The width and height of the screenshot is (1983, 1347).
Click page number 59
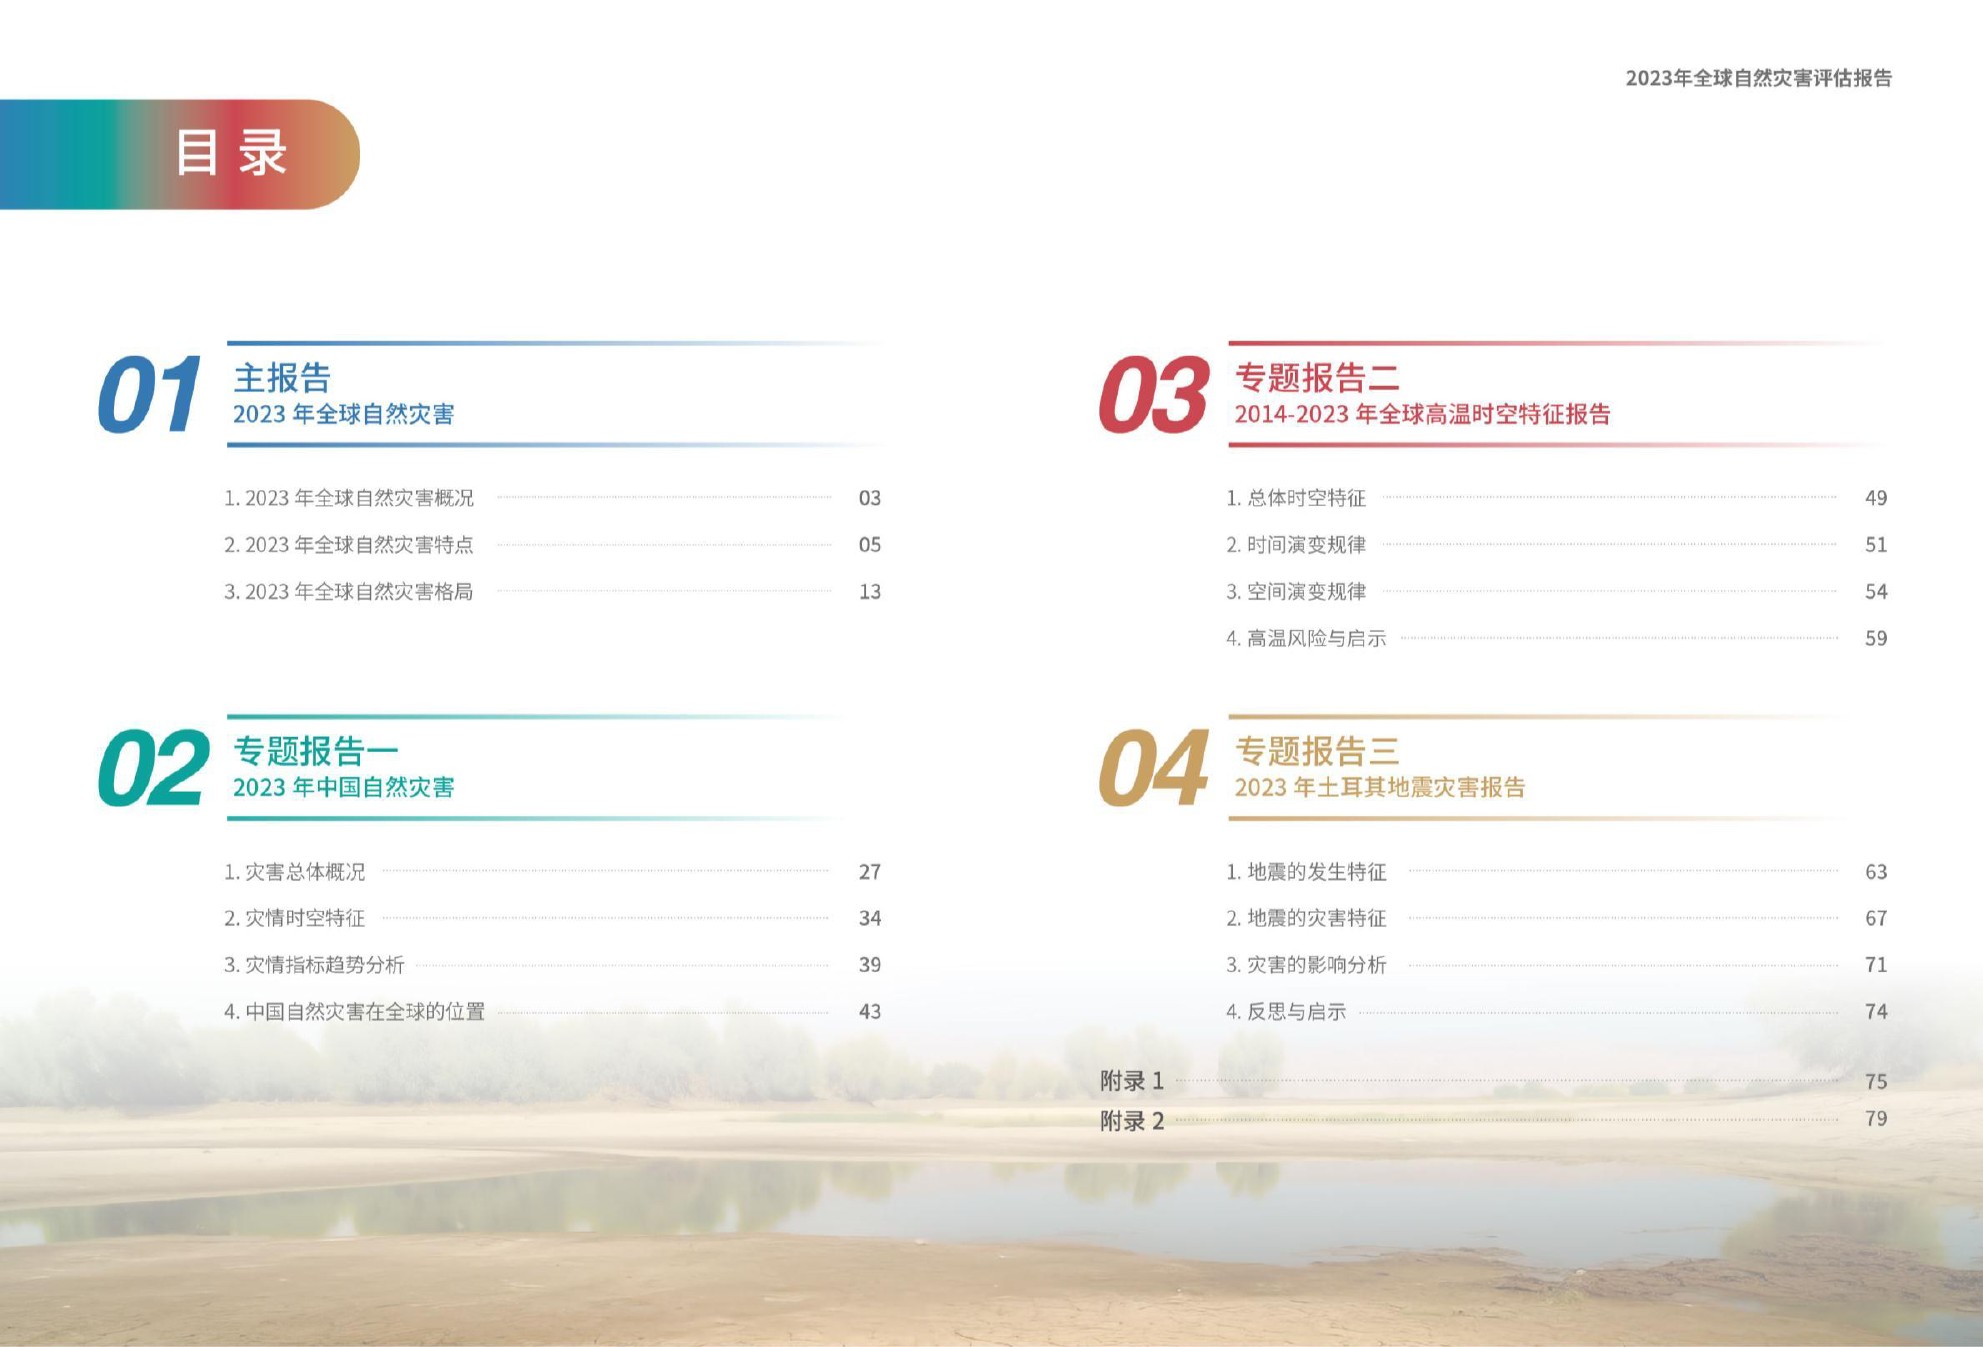(1876, 638)
